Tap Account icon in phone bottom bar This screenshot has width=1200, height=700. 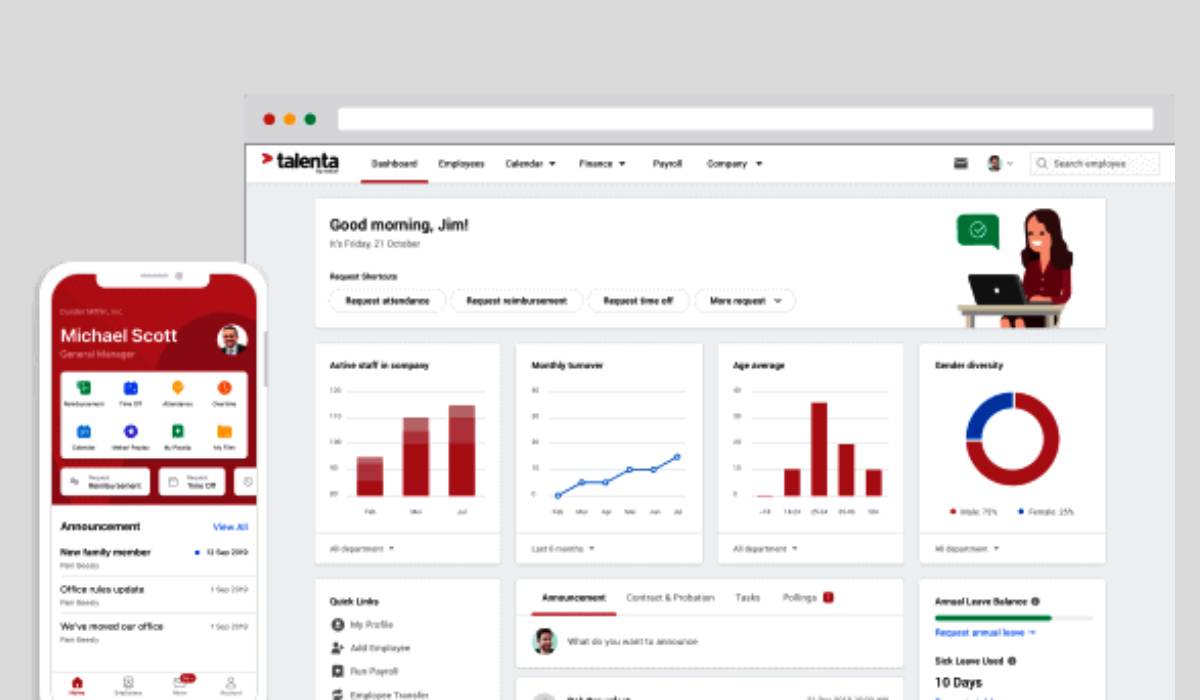230,684
